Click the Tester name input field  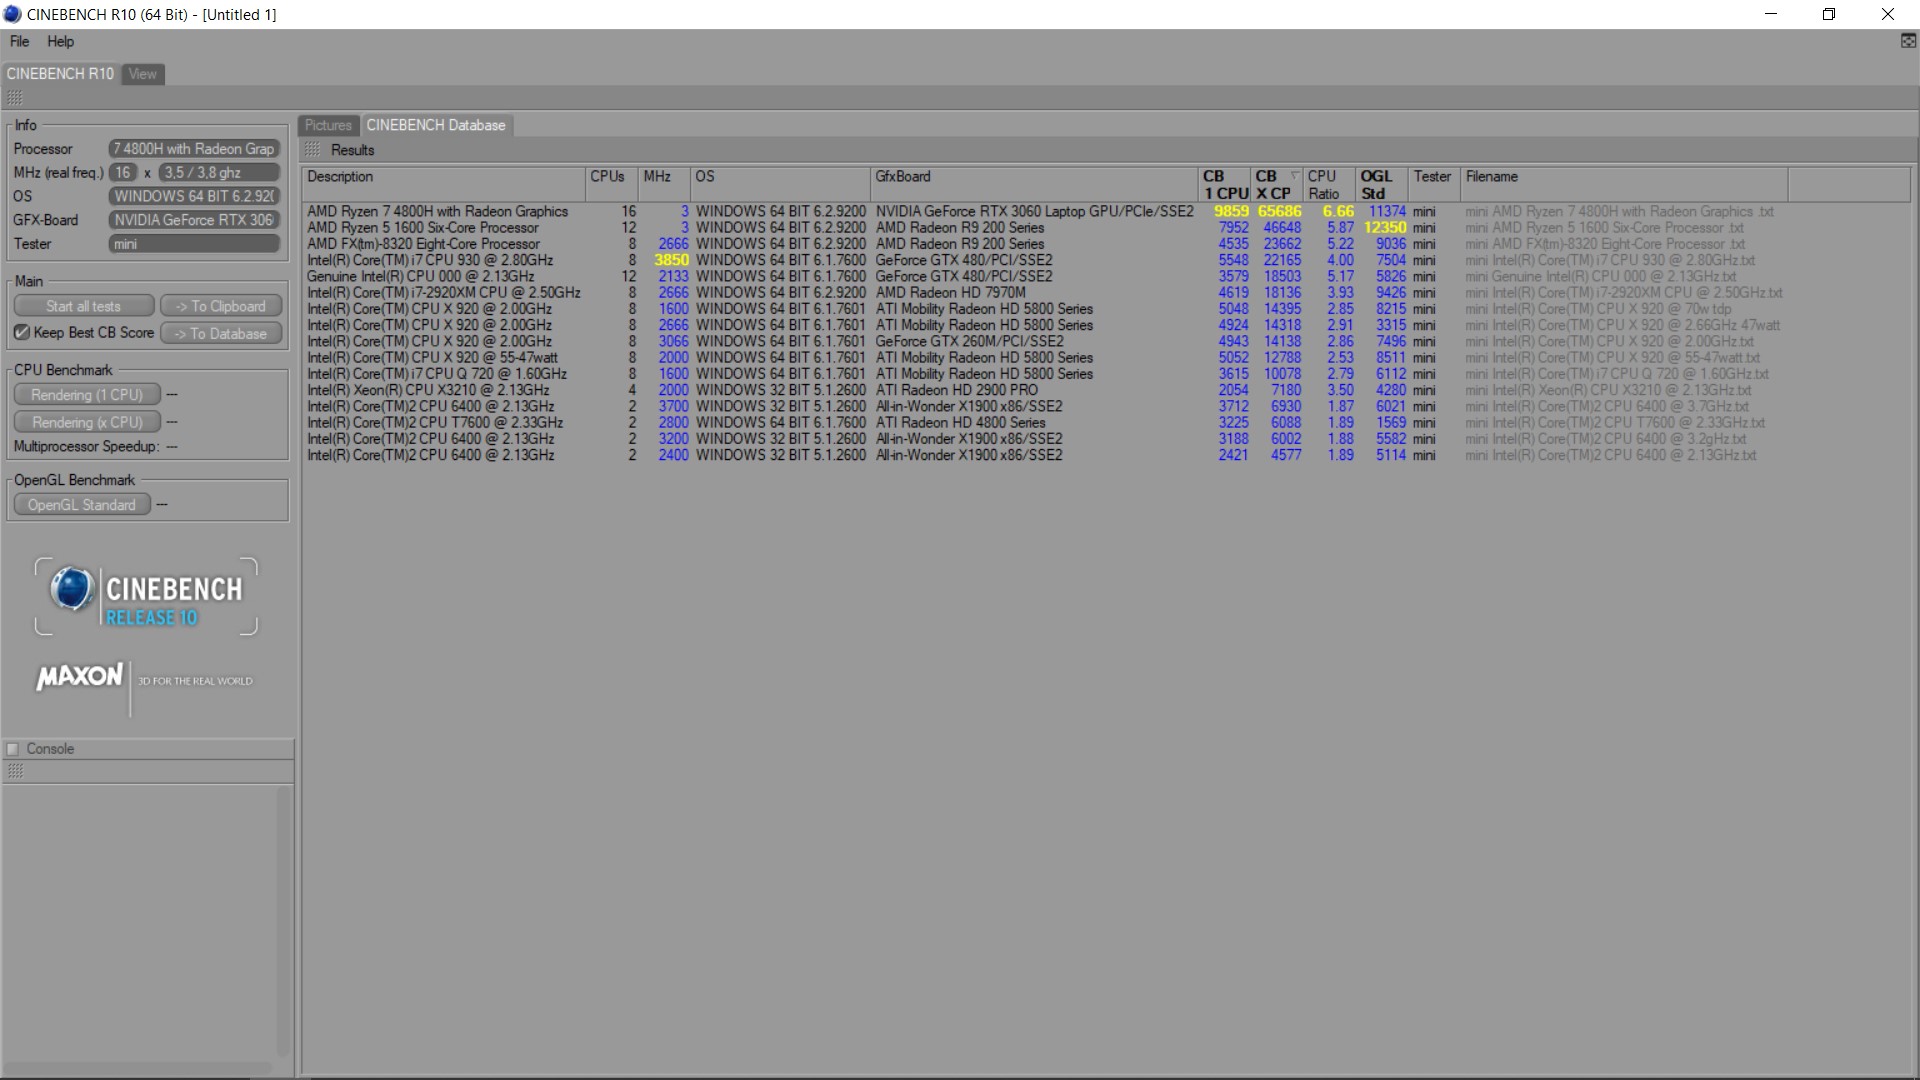click(194, 244)
